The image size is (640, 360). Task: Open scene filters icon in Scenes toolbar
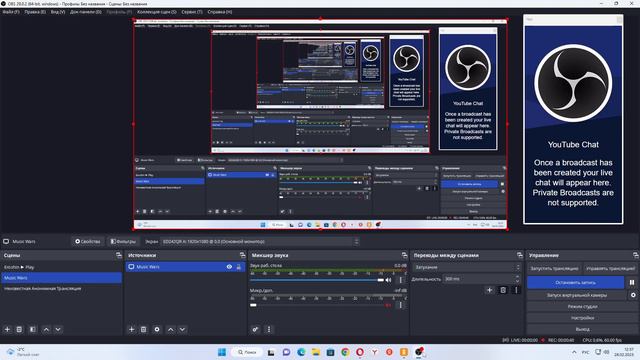pyautogui.click(x=33, y=329)
